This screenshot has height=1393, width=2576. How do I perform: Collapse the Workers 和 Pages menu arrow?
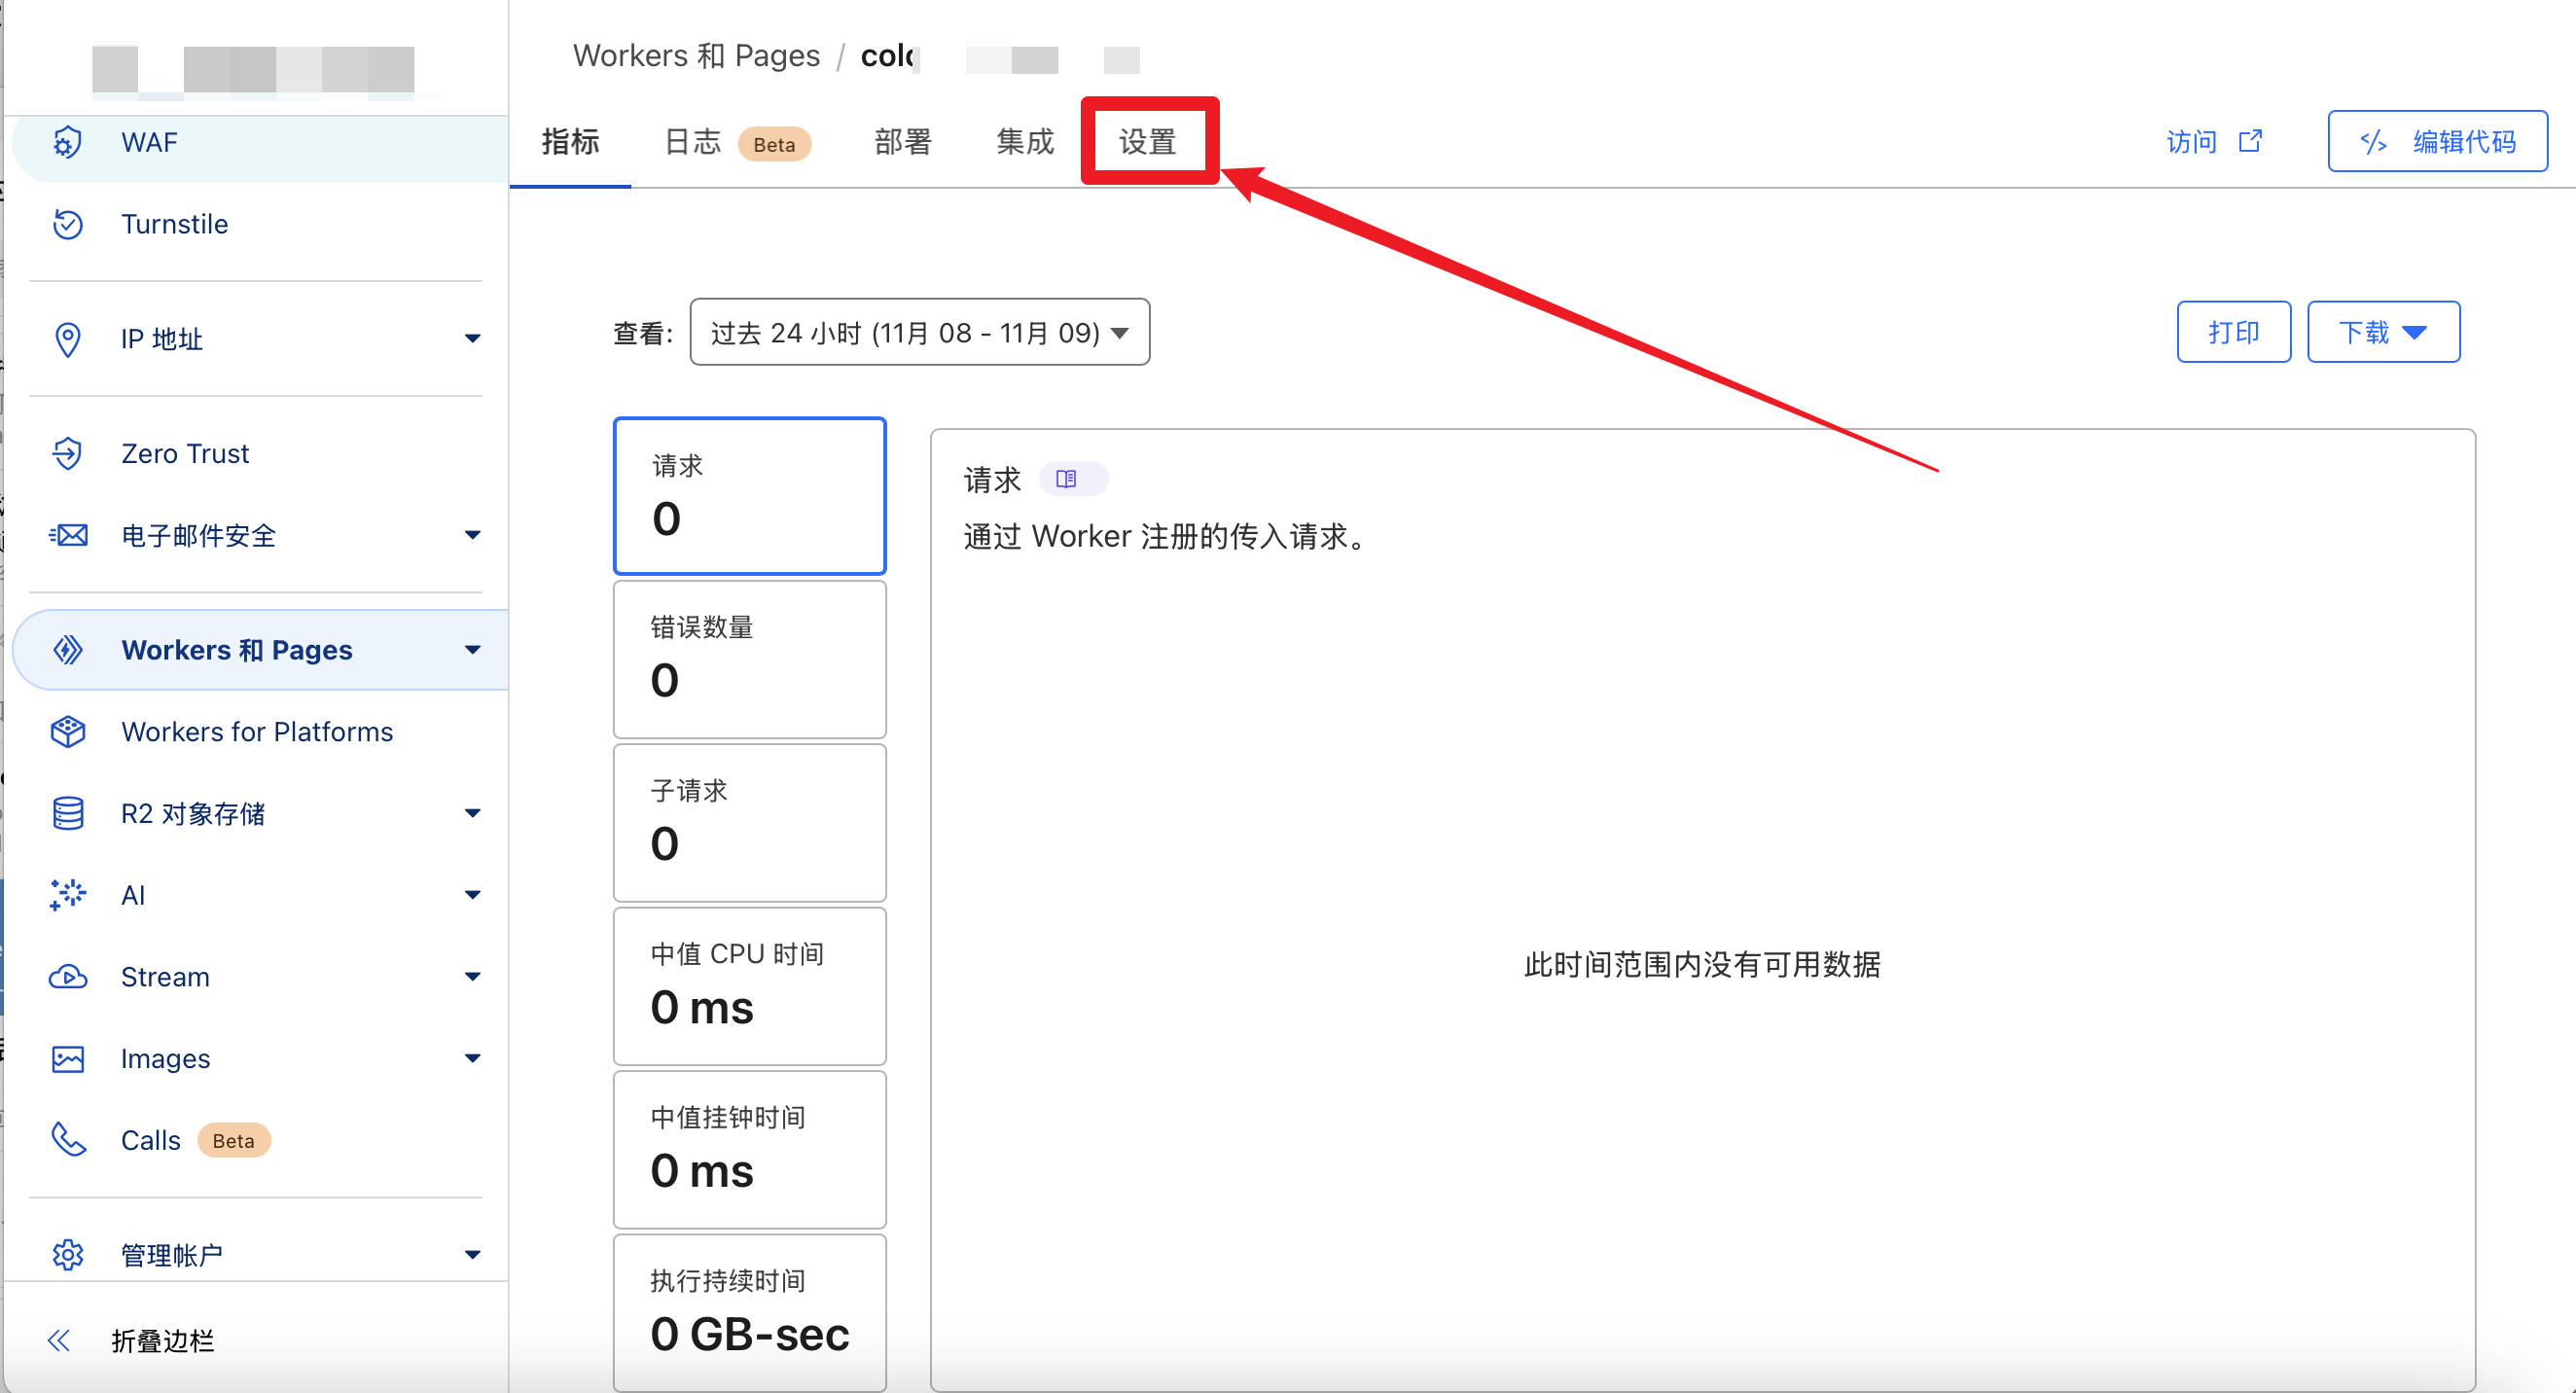(472, 650)
